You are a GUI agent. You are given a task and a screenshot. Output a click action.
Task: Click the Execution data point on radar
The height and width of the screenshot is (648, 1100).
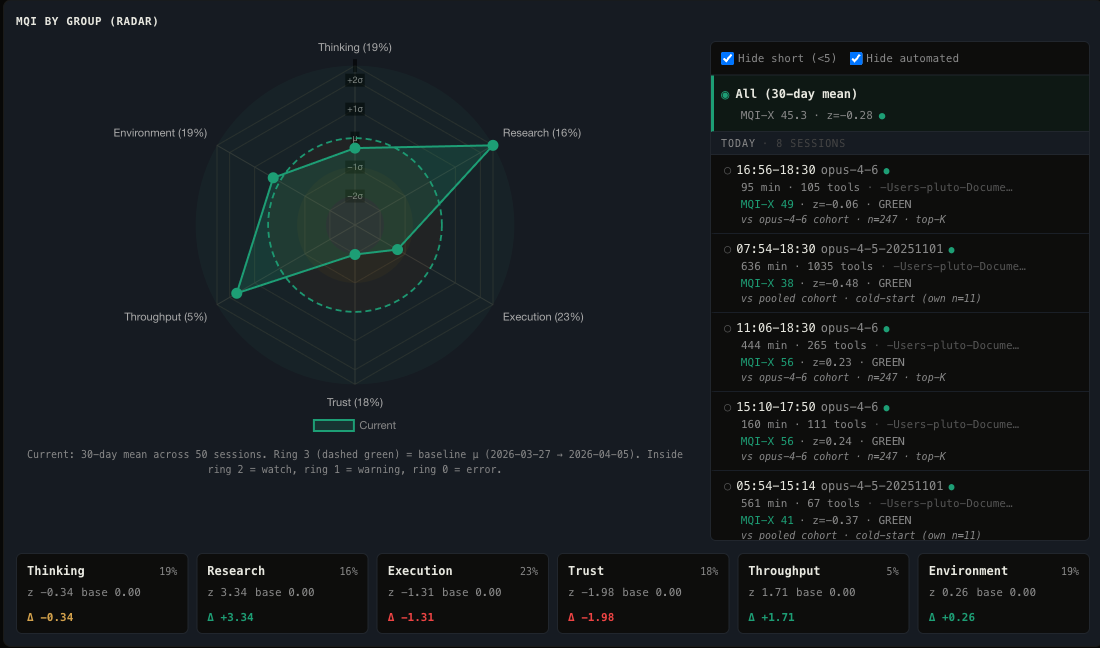398,250
